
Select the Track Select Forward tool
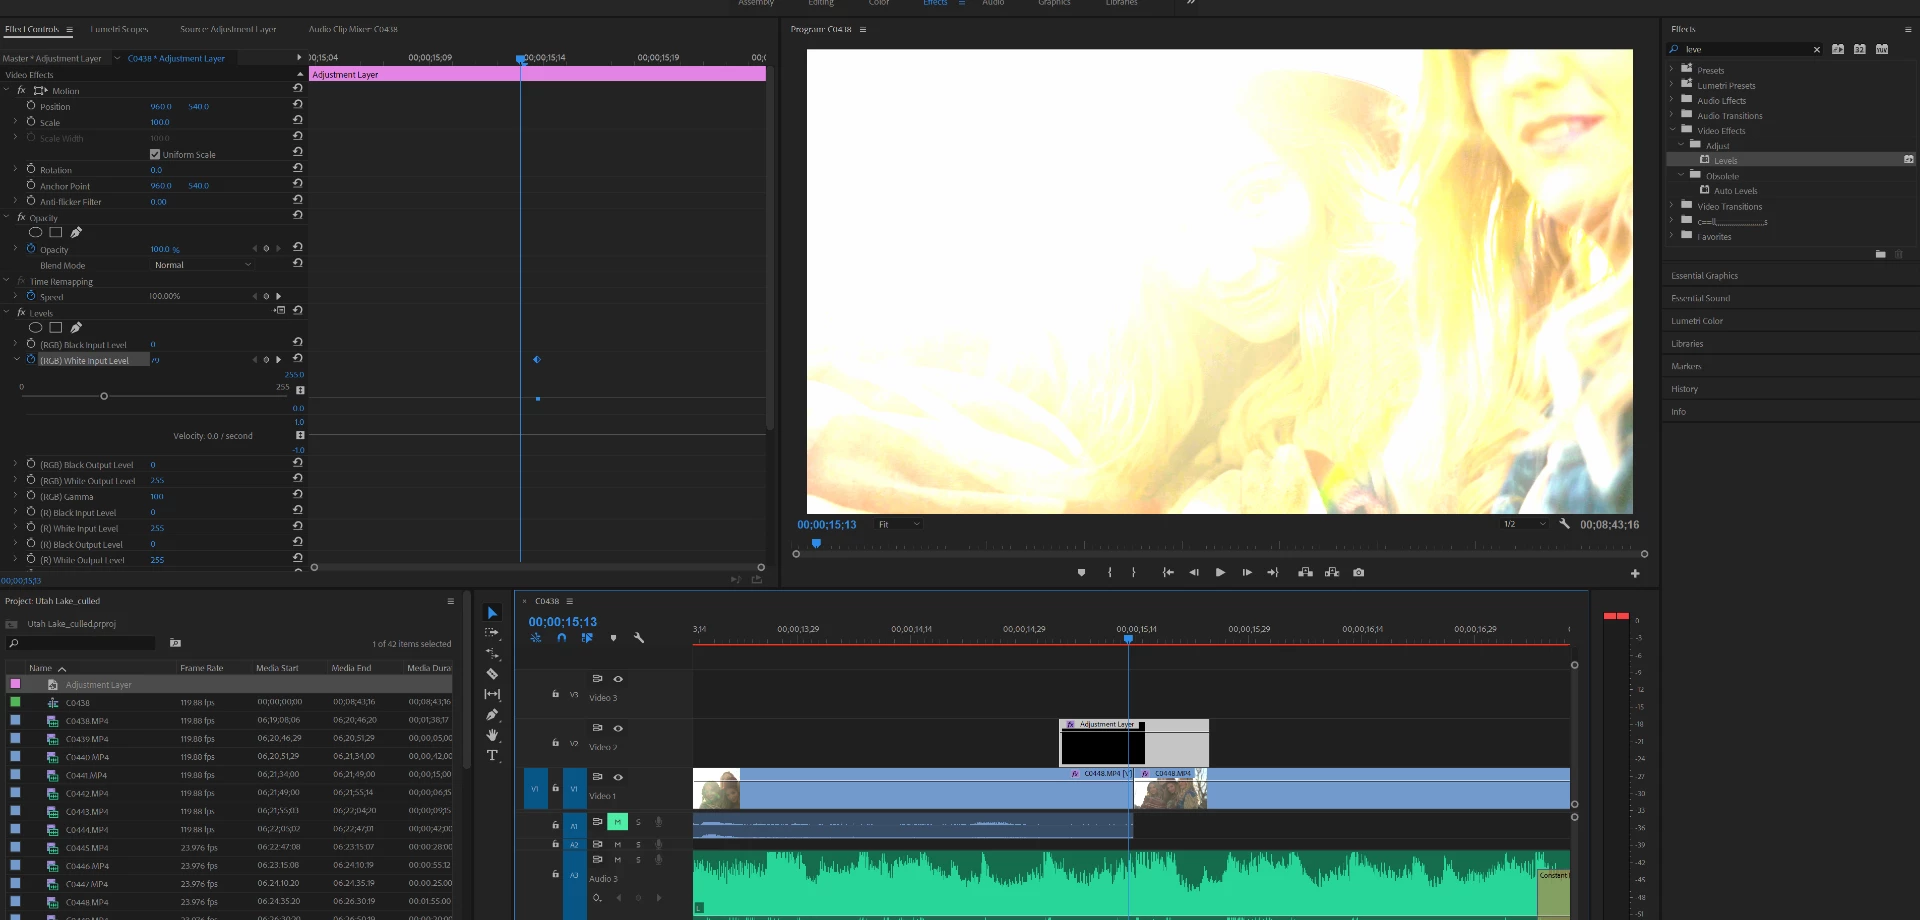pos(492,633)
